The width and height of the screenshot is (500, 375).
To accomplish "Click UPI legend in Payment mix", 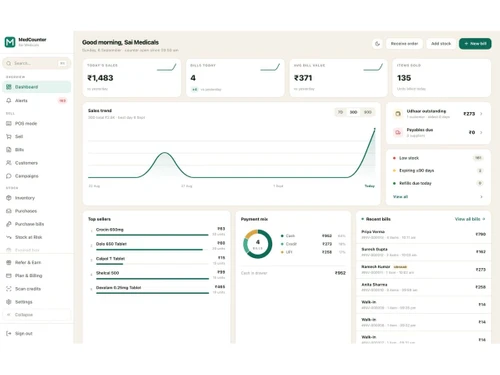I will click(x=313, y=252).
